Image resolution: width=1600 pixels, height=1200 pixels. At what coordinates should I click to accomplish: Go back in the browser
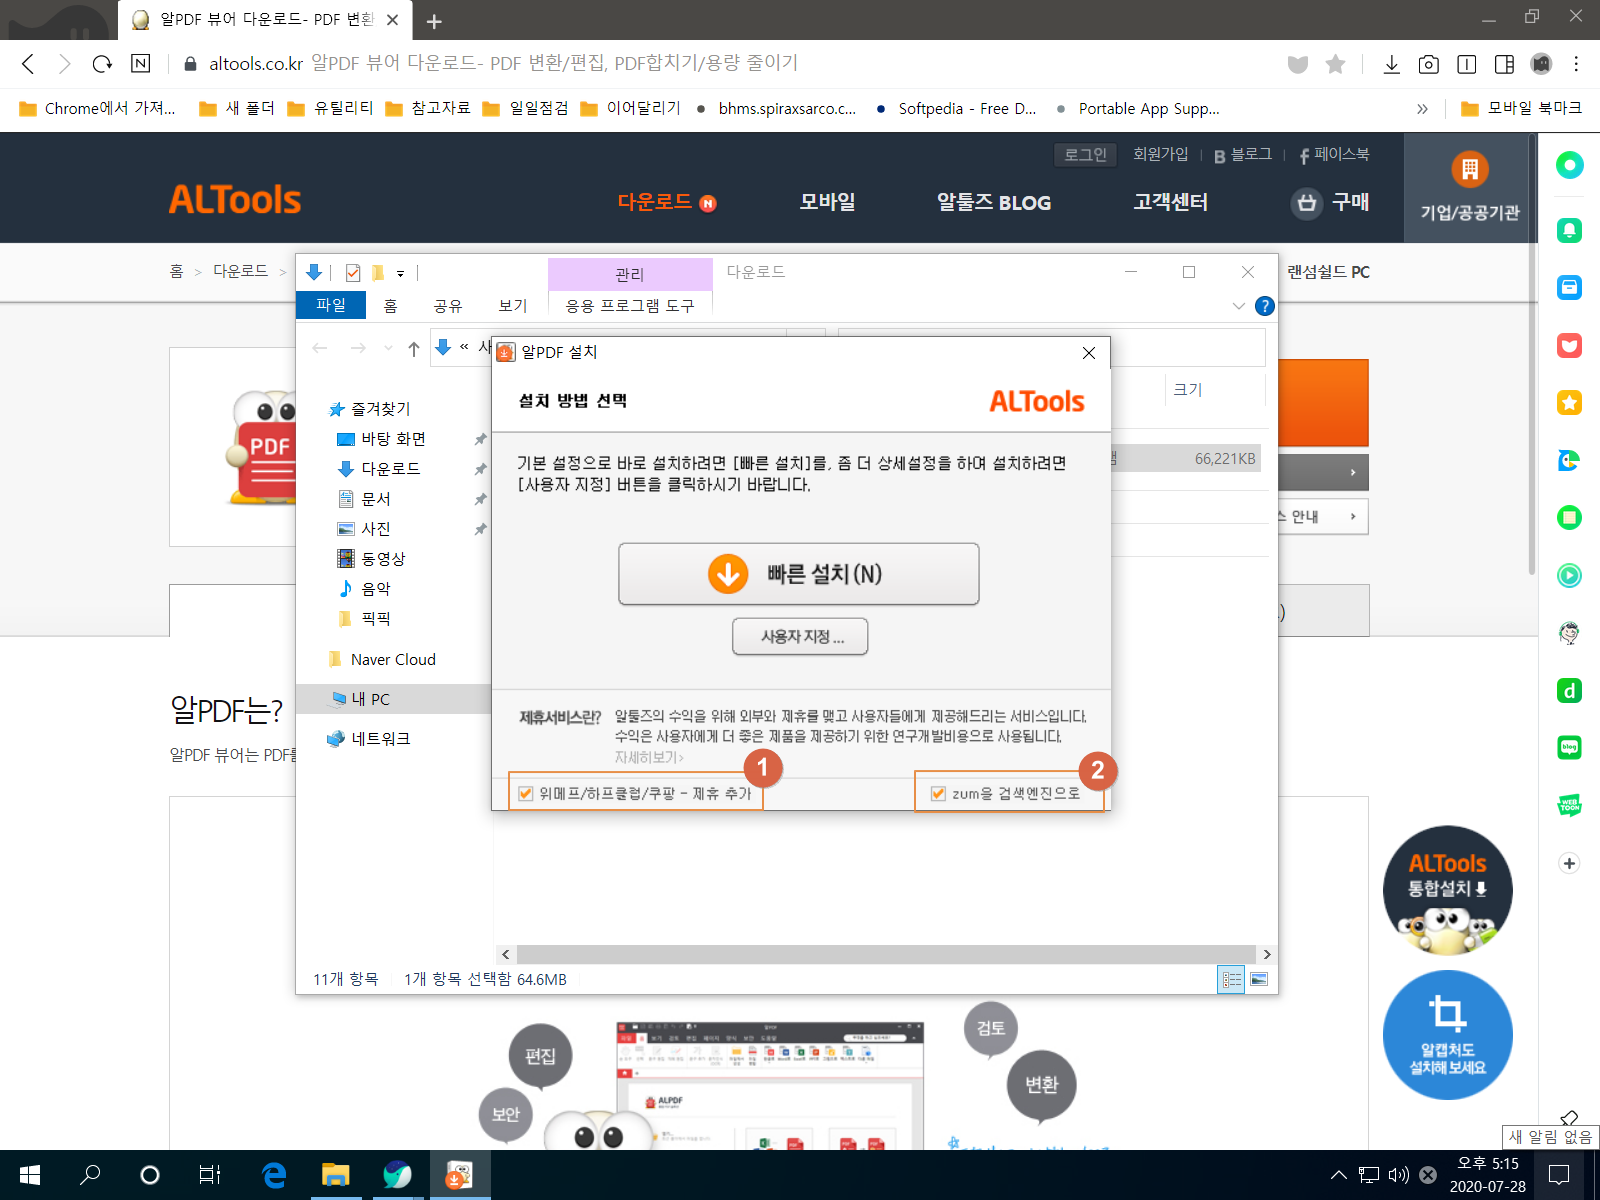[28, 64]
